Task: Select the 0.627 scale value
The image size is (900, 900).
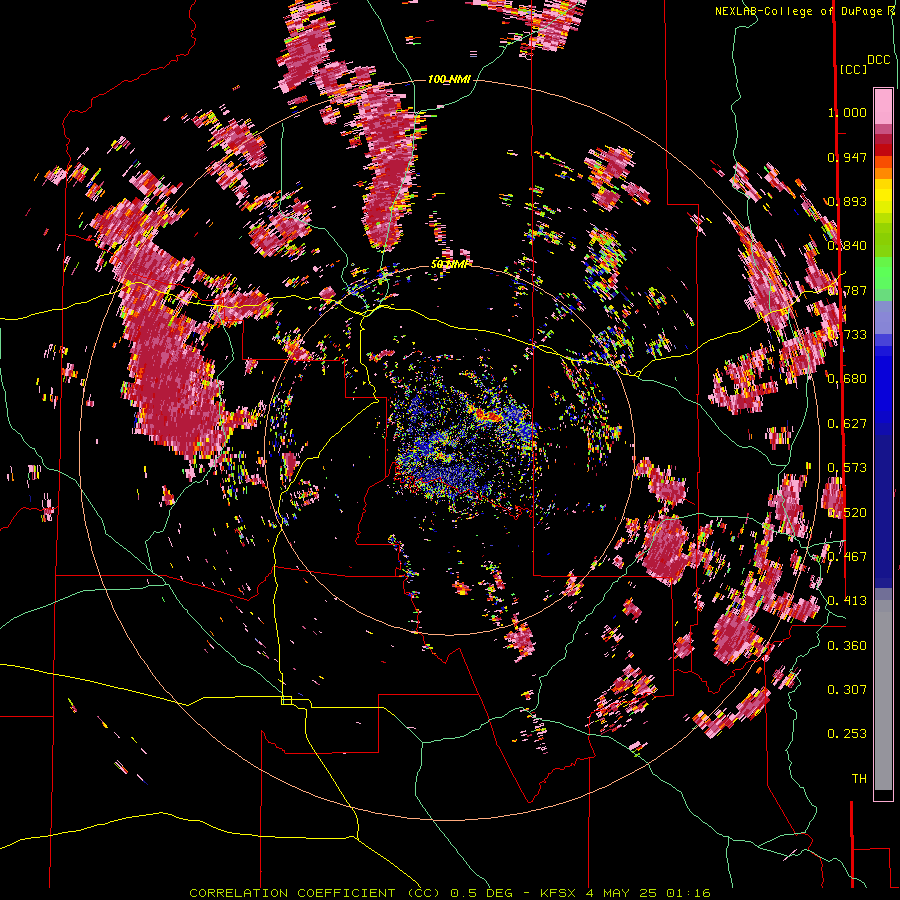Action: point(847,424)
